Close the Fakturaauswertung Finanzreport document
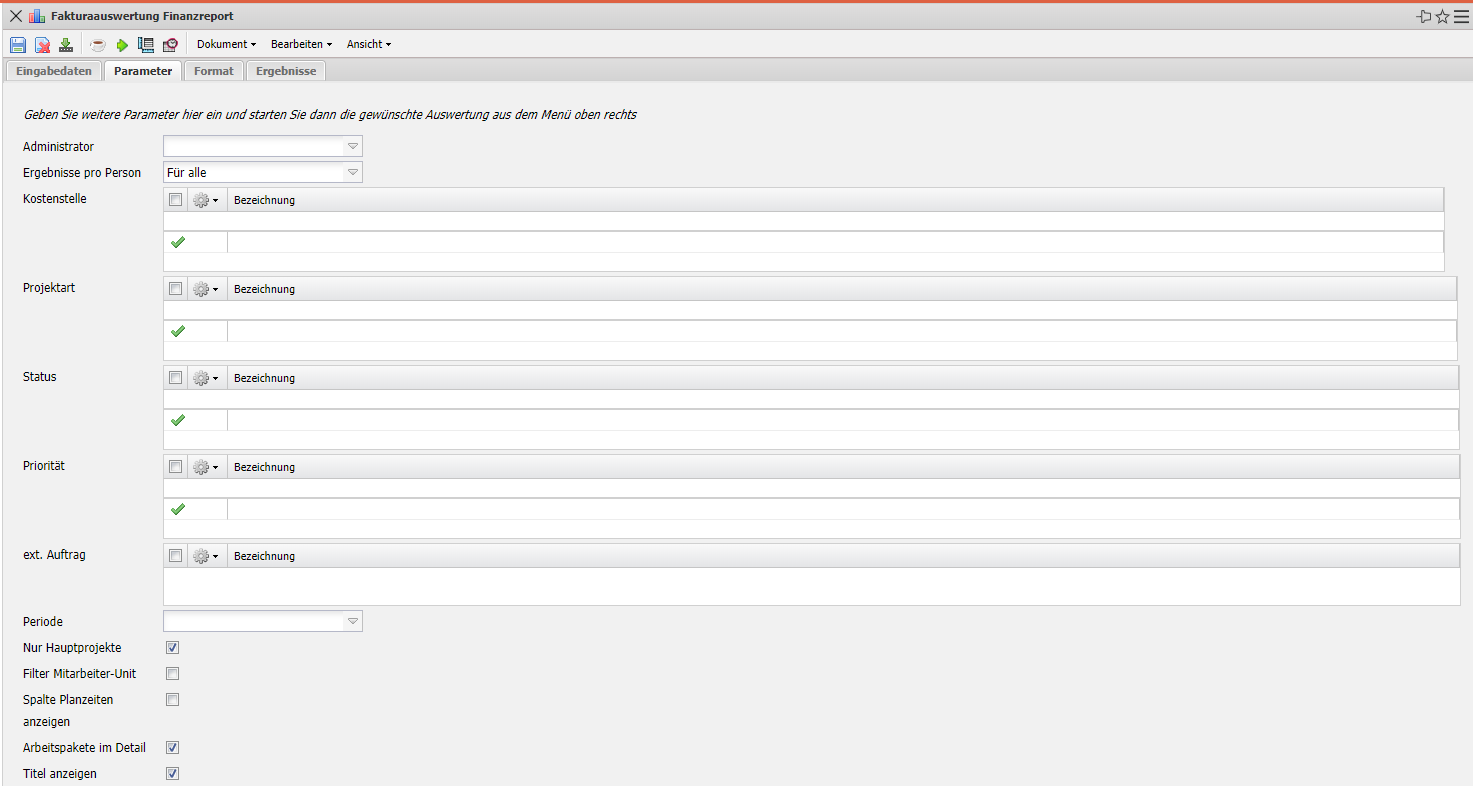 [16, 16]
